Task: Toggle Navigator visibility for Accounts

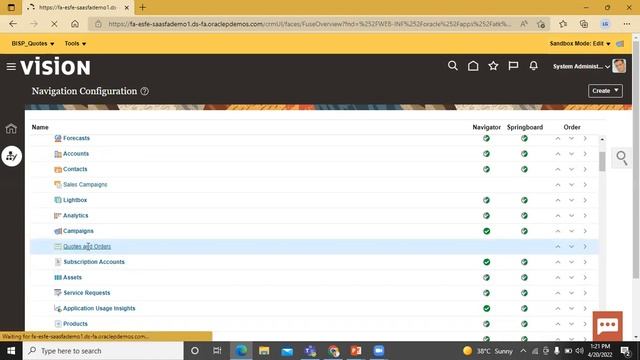Action: point(486,154)
